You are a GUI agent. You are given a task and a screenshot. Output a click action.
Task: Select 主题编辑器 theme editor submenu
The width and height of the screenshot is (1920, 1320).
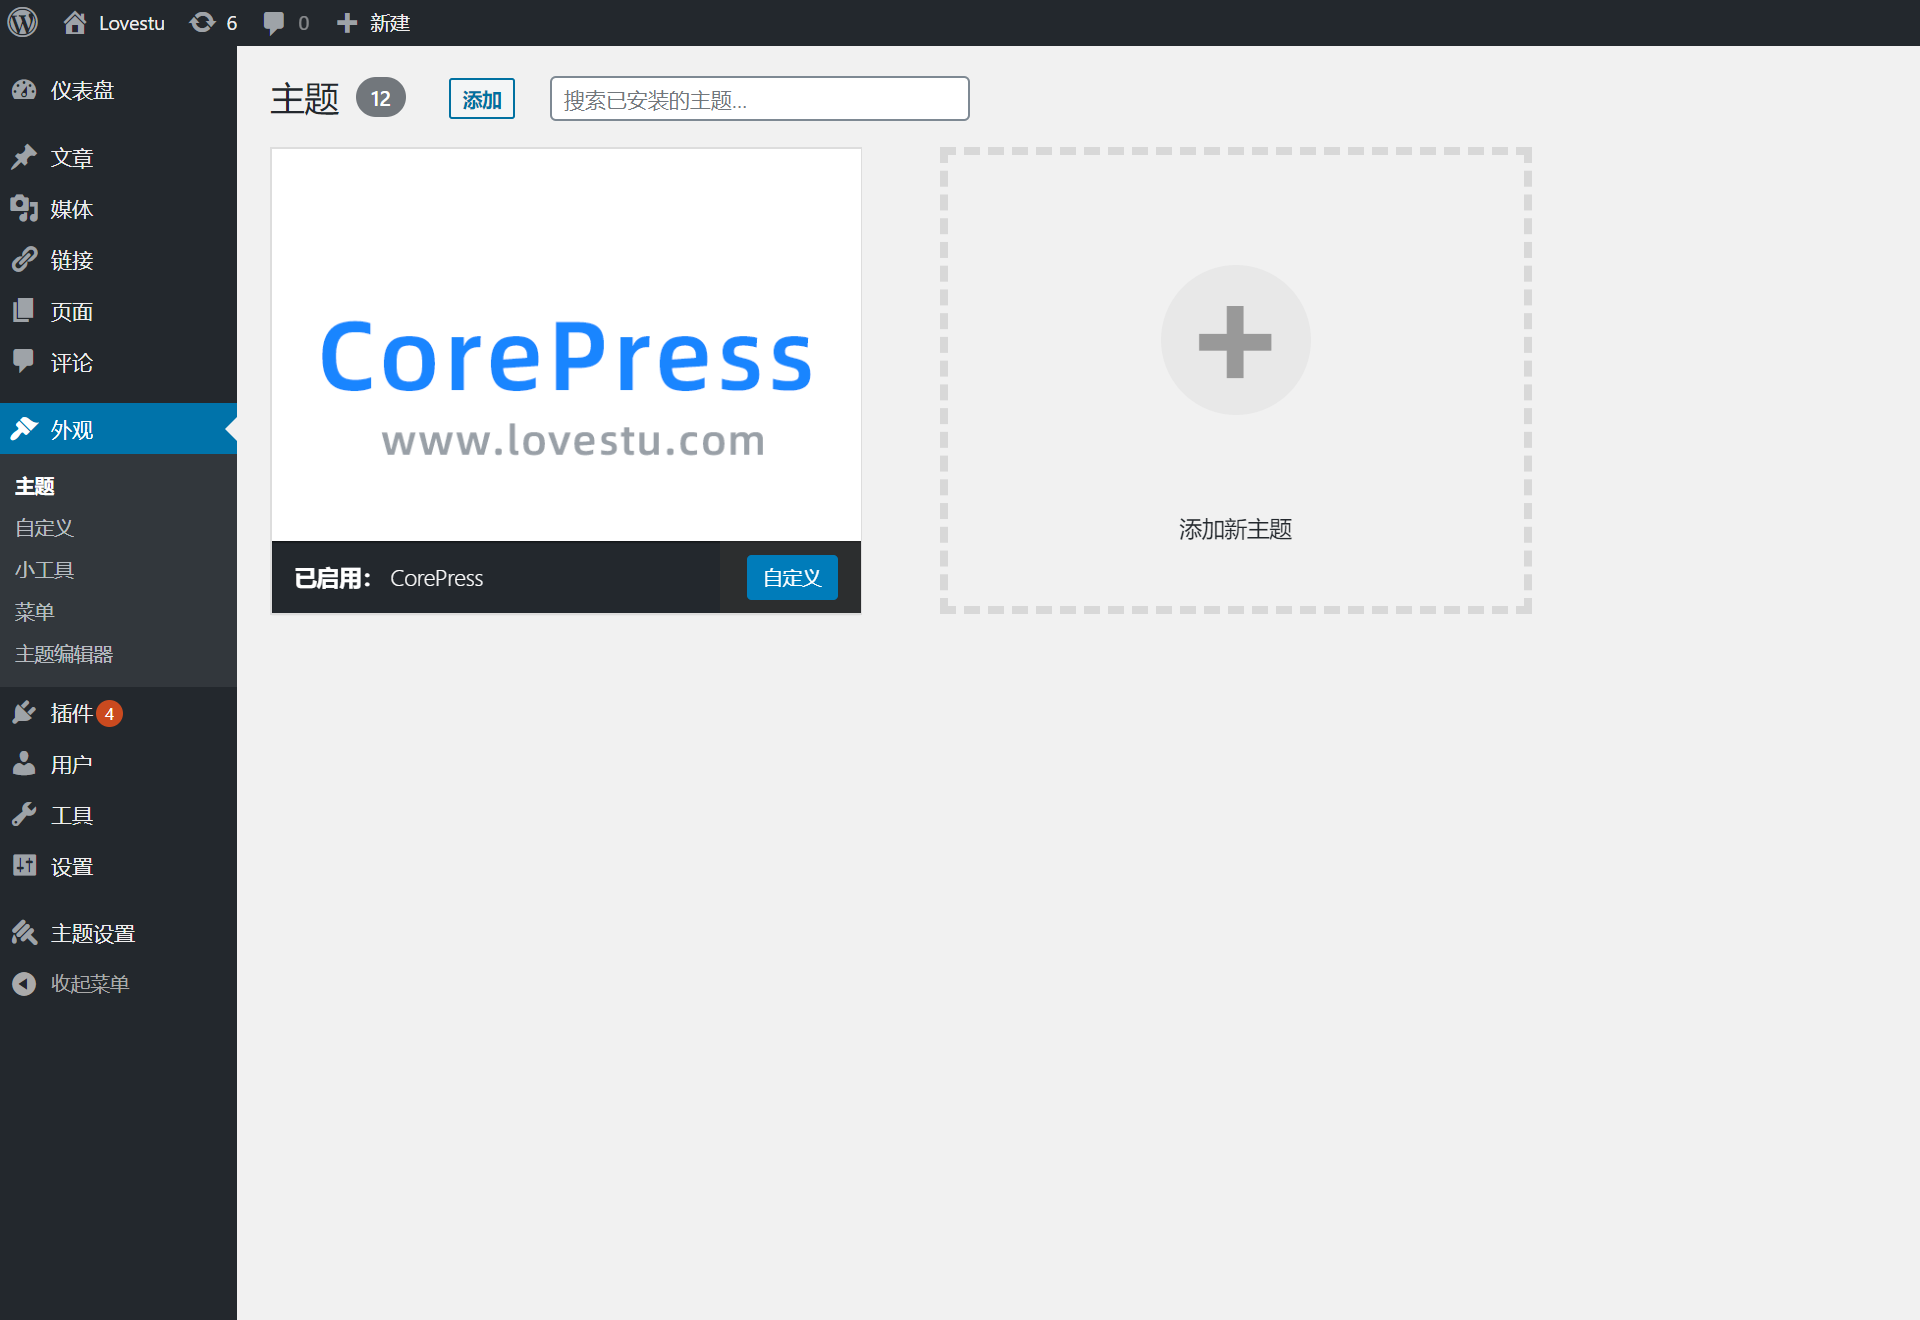coord(64,654)
